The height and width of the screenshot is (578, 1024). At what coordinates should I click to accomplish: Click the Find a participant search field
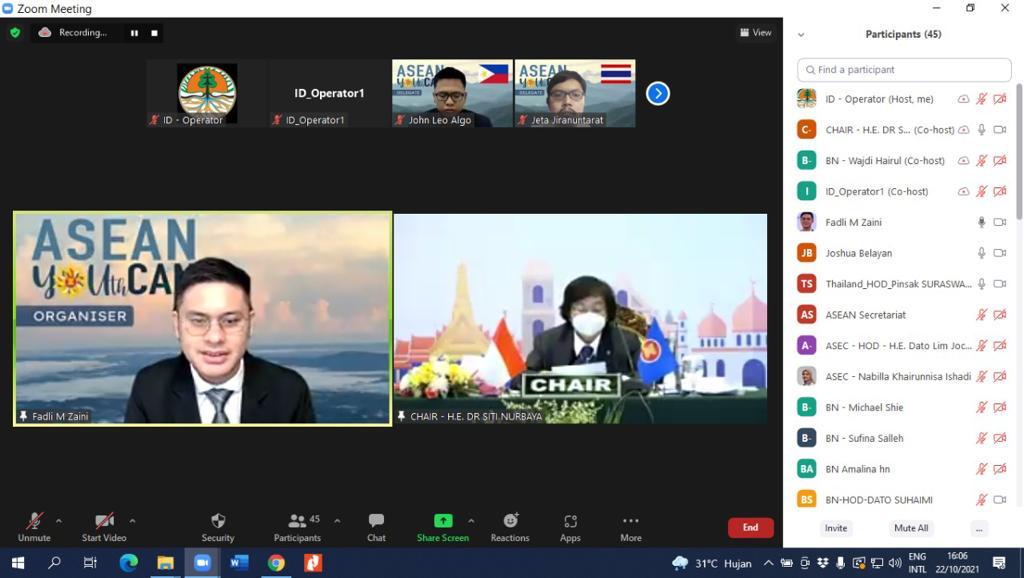point(904,70)
